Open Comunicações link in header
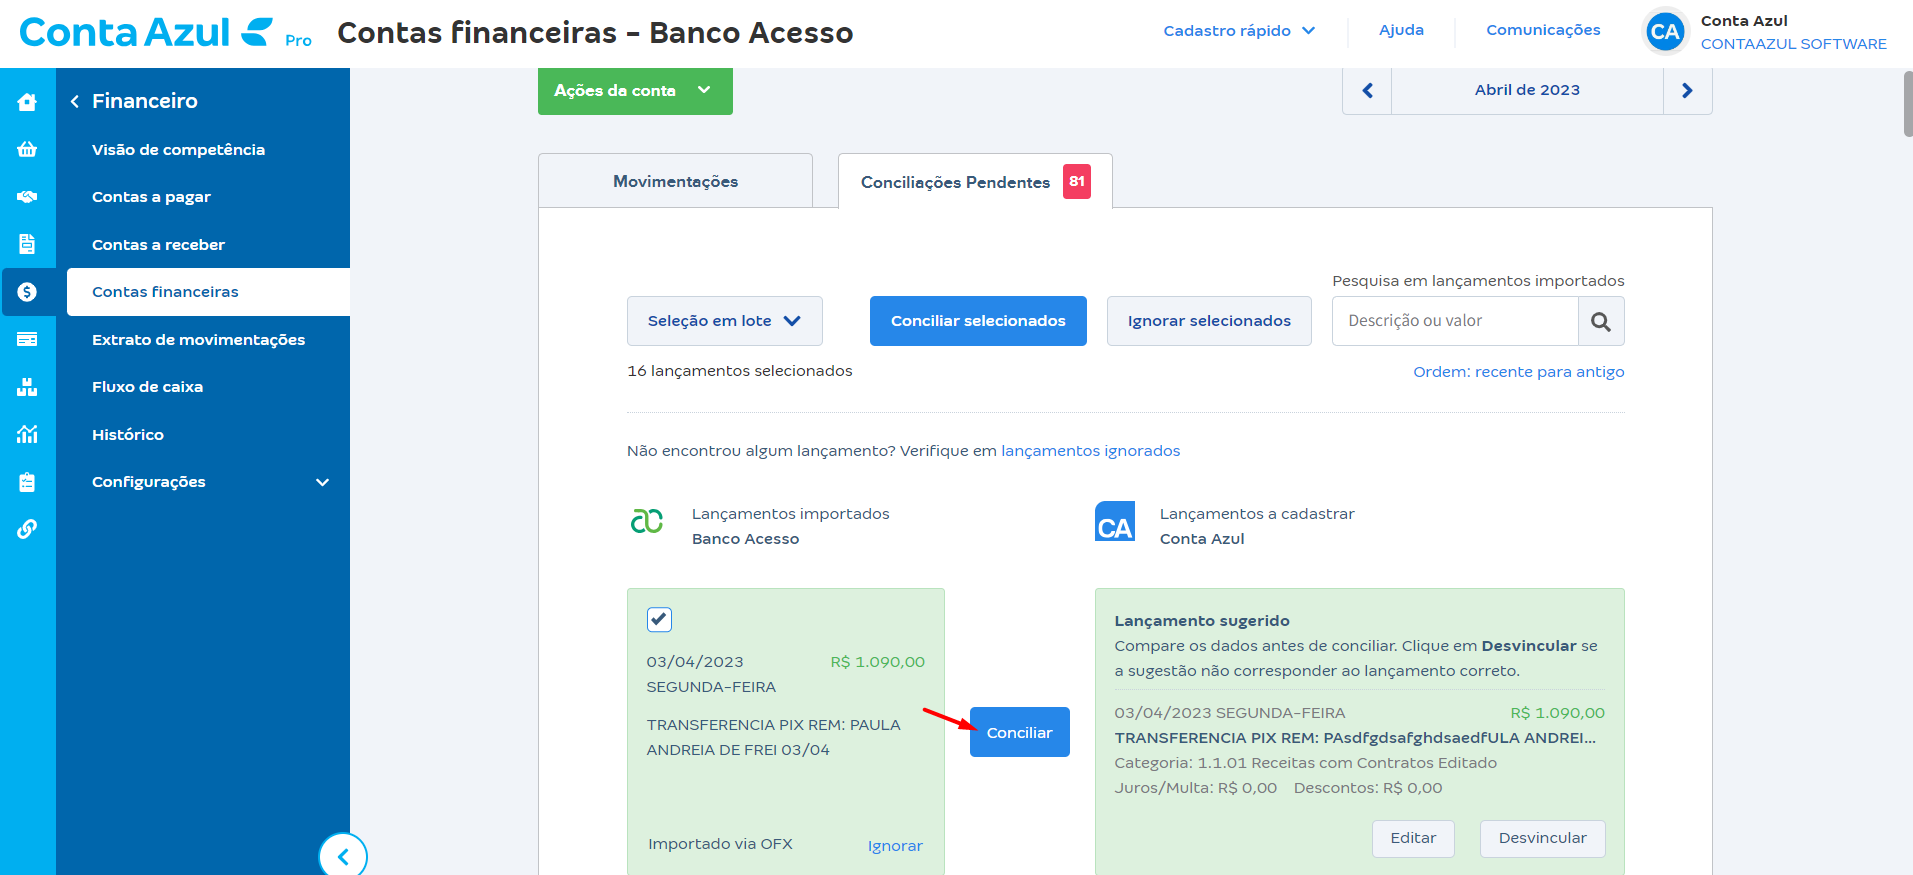 coord(1543,30)
